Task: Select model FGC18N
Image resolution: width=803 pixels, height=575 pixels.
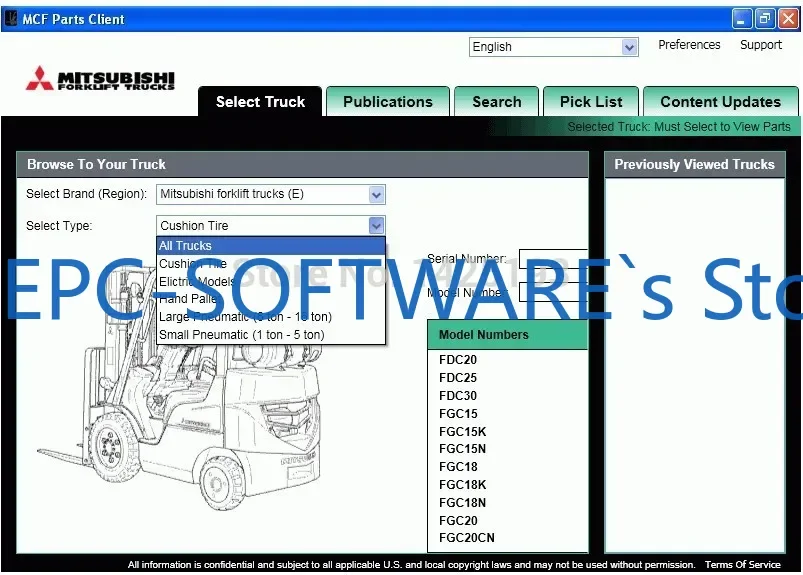Action: 462,502
